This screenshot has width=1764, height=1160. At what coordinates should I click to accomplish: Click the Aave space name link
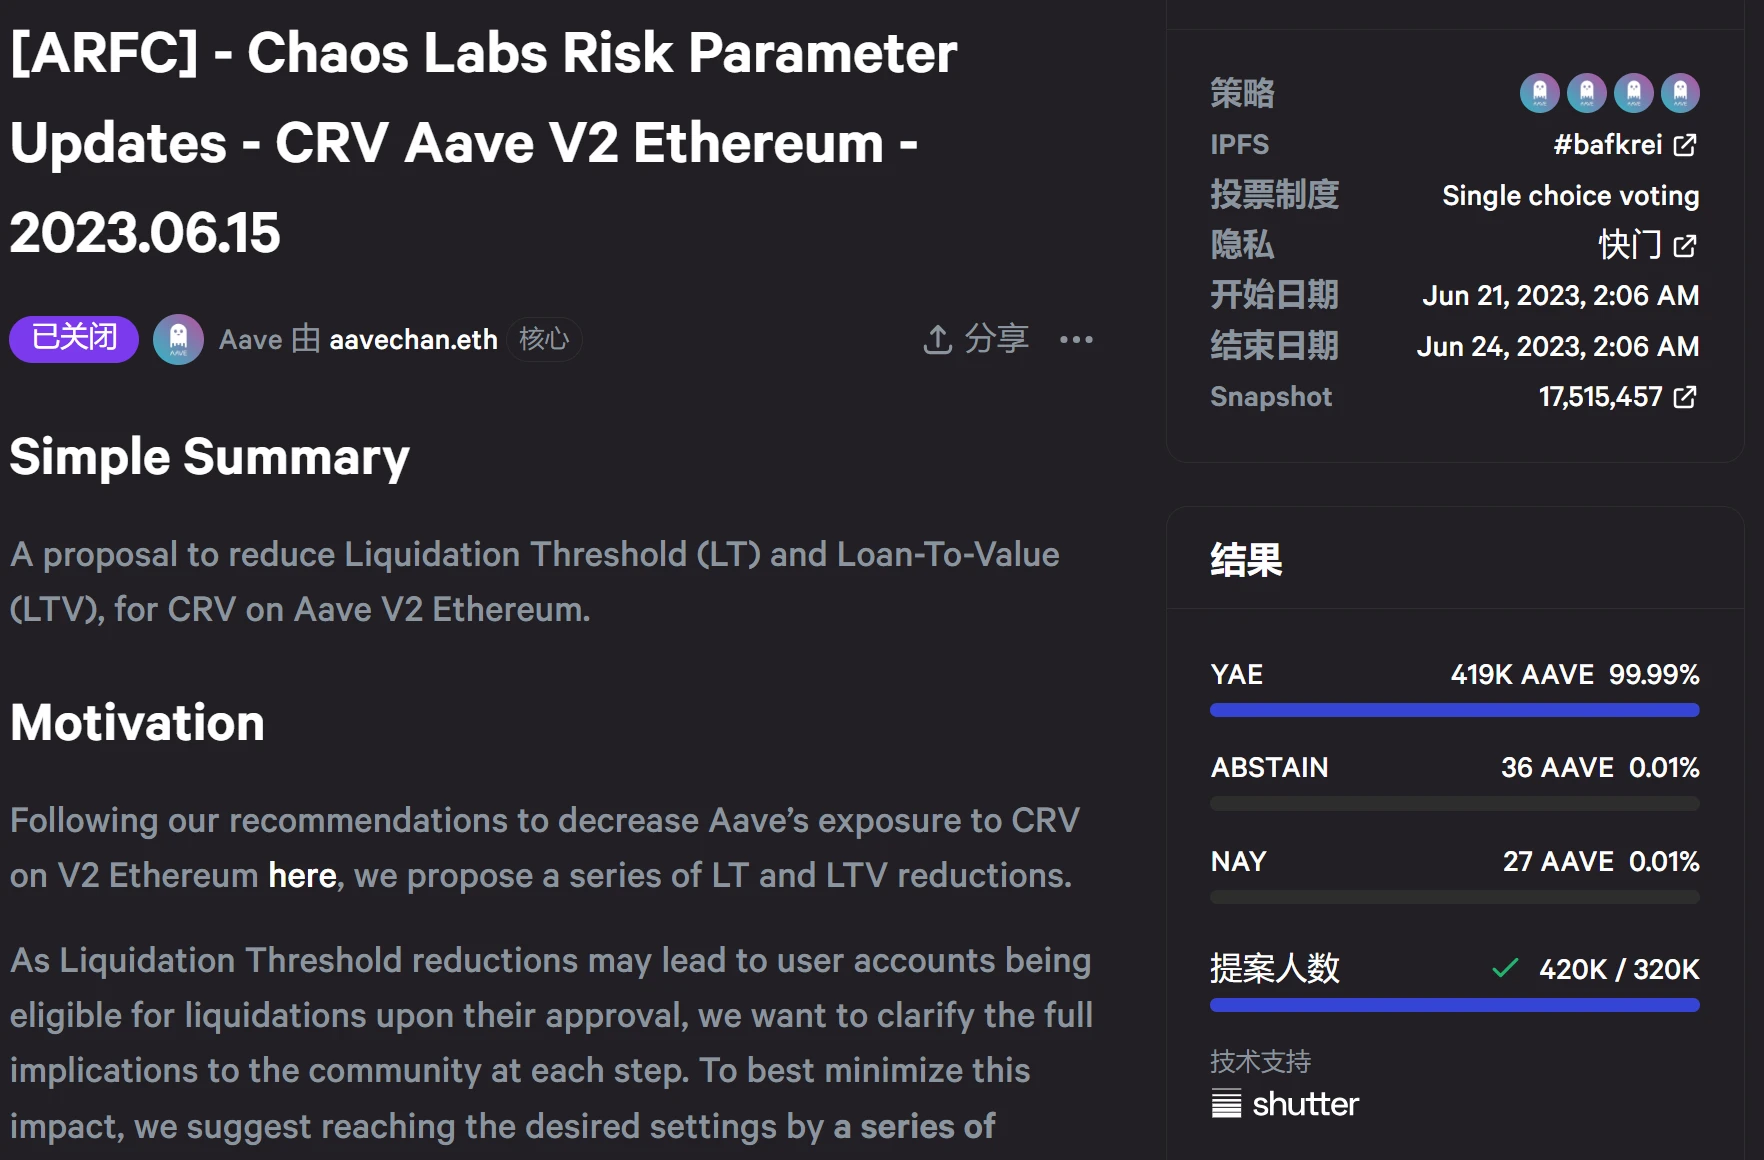point(250,340)
